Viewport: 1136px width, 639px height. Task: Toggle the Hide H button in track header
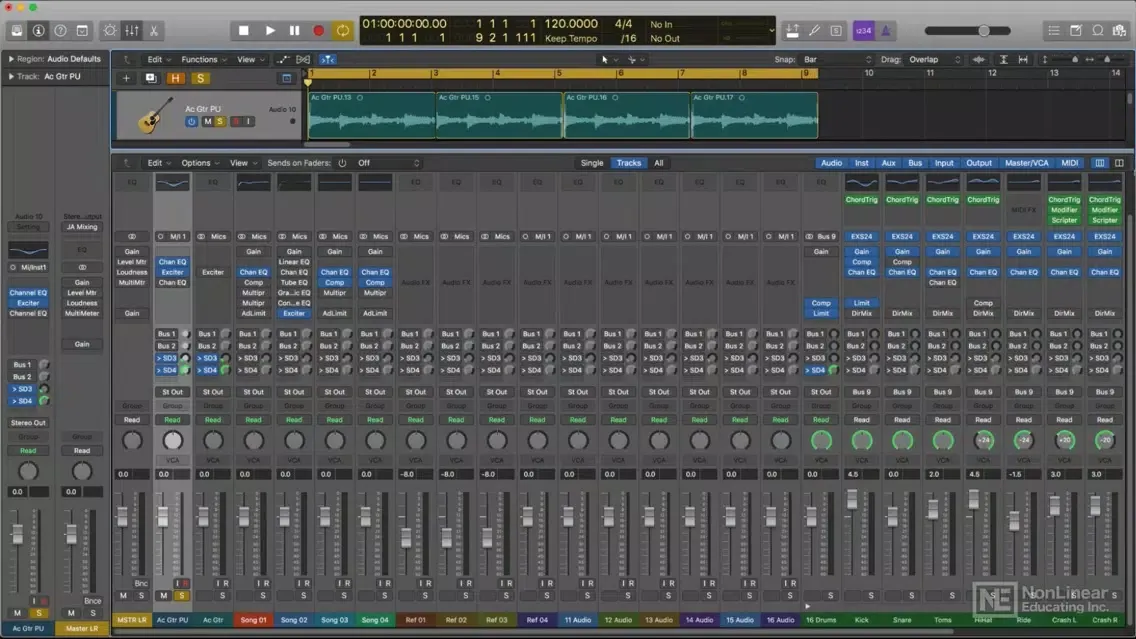(175, 78)
